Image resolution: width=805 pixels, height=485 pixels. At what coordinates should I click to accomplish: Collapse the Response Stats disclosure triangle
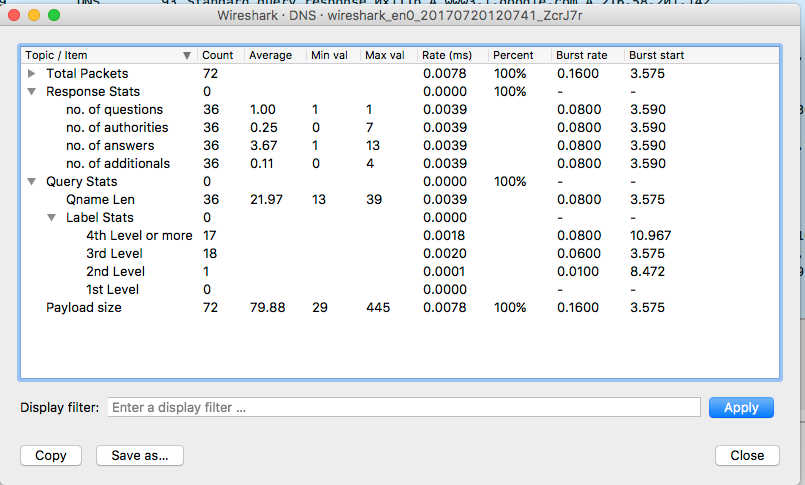(x=32, y=92)
